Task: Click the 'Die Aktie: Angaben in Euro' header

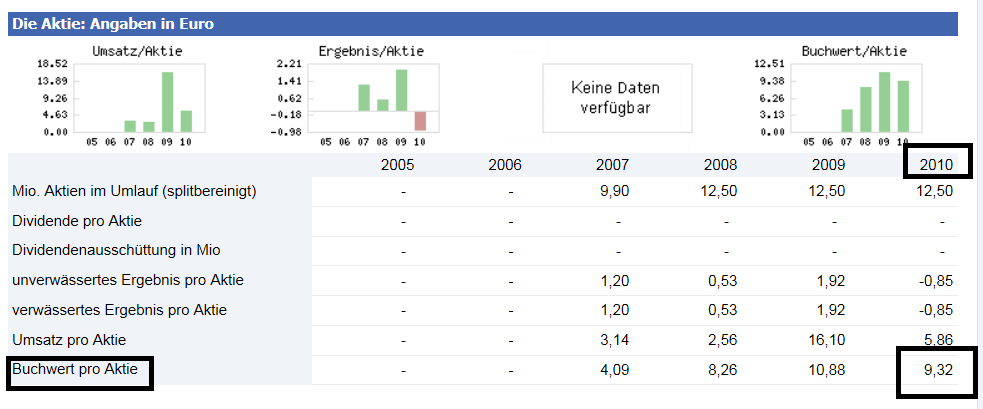Action: click(x=113, y=23)
